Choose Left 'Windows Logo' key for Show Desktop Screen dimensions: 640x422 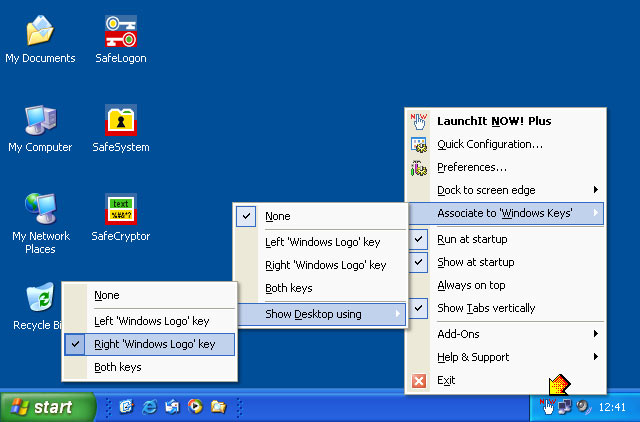[x=150, y=321]
